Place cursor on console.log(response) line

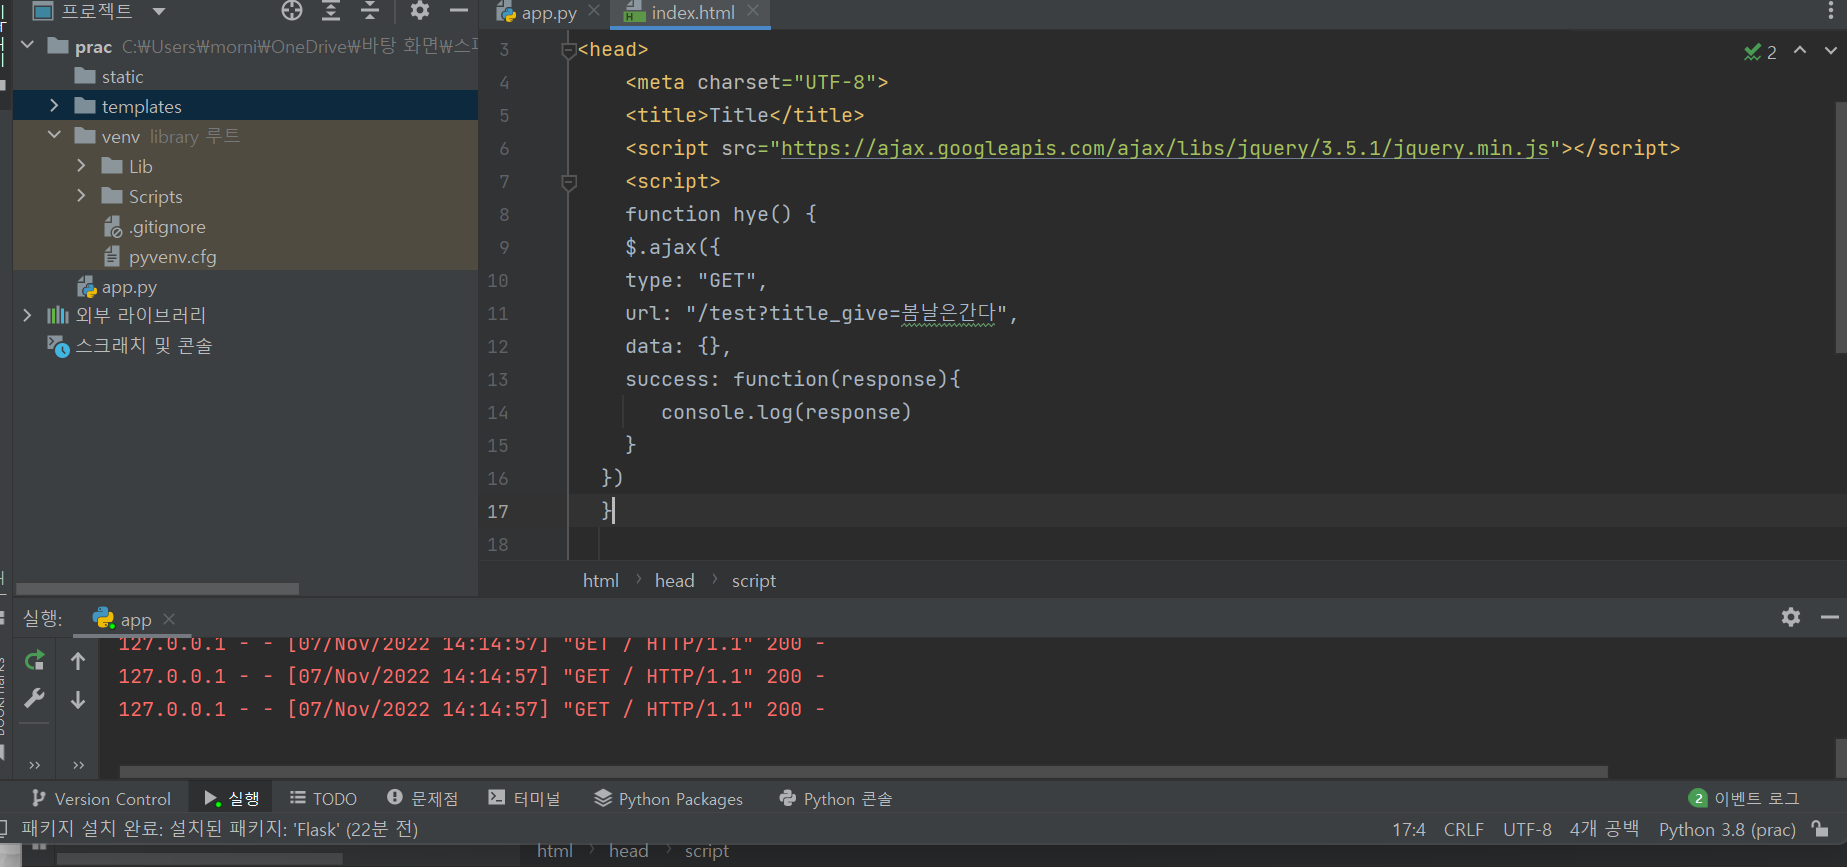(x=786, y=412)
